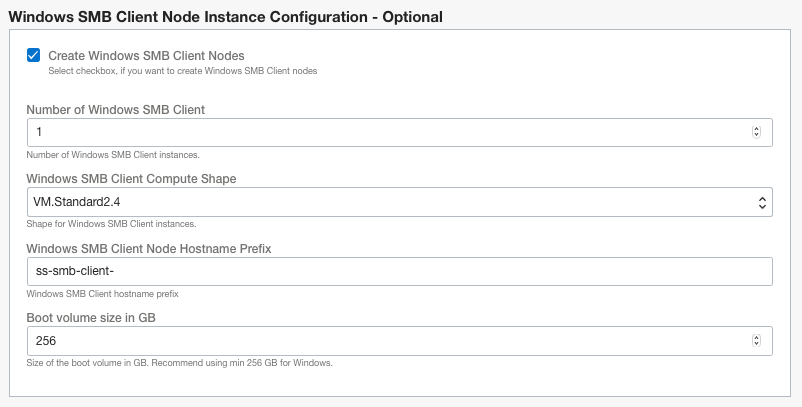Click the "Windows SMB Client Compute Shape" label

click(x=131, y=179)
